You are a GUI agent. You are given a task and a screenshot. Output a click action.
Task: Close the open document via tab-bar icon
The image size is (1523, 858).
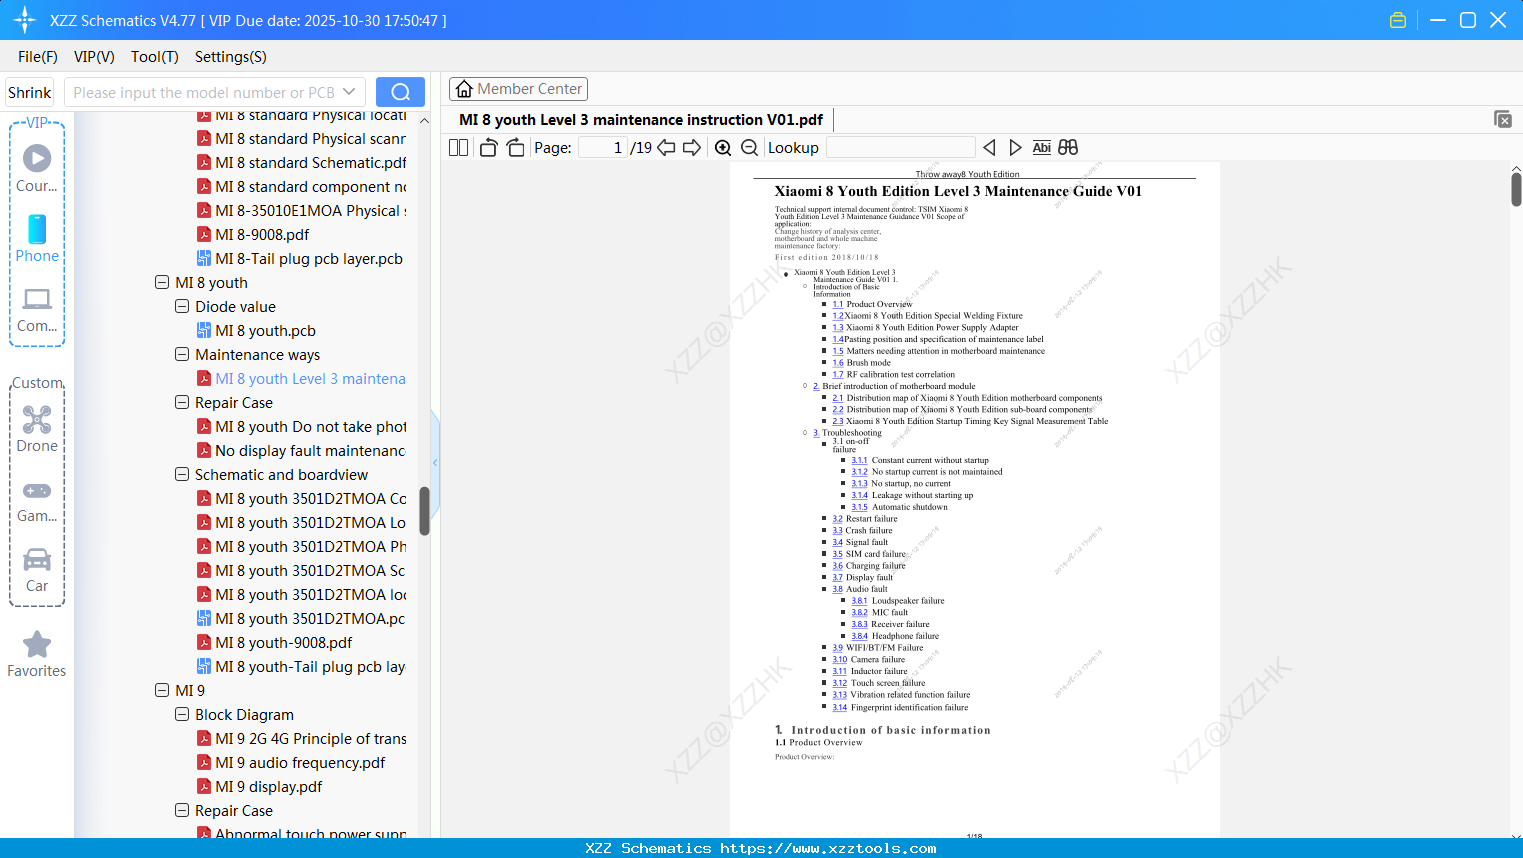(x=1503, y=119)
